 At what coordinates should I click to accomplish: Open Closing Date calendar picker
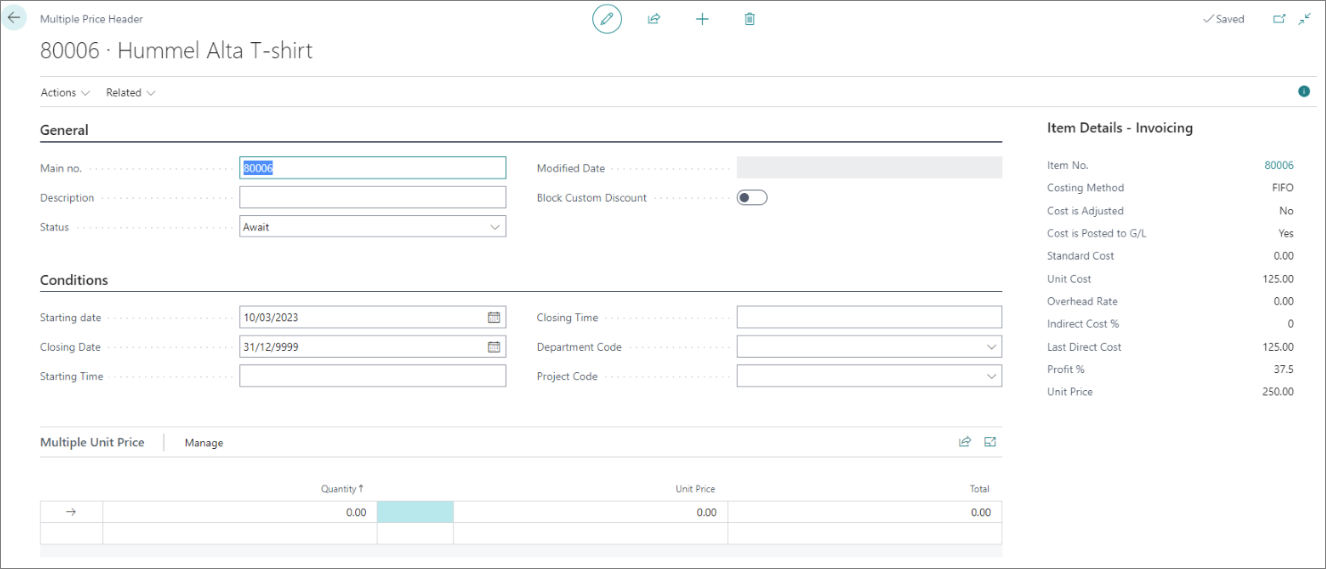click(494, 347)
